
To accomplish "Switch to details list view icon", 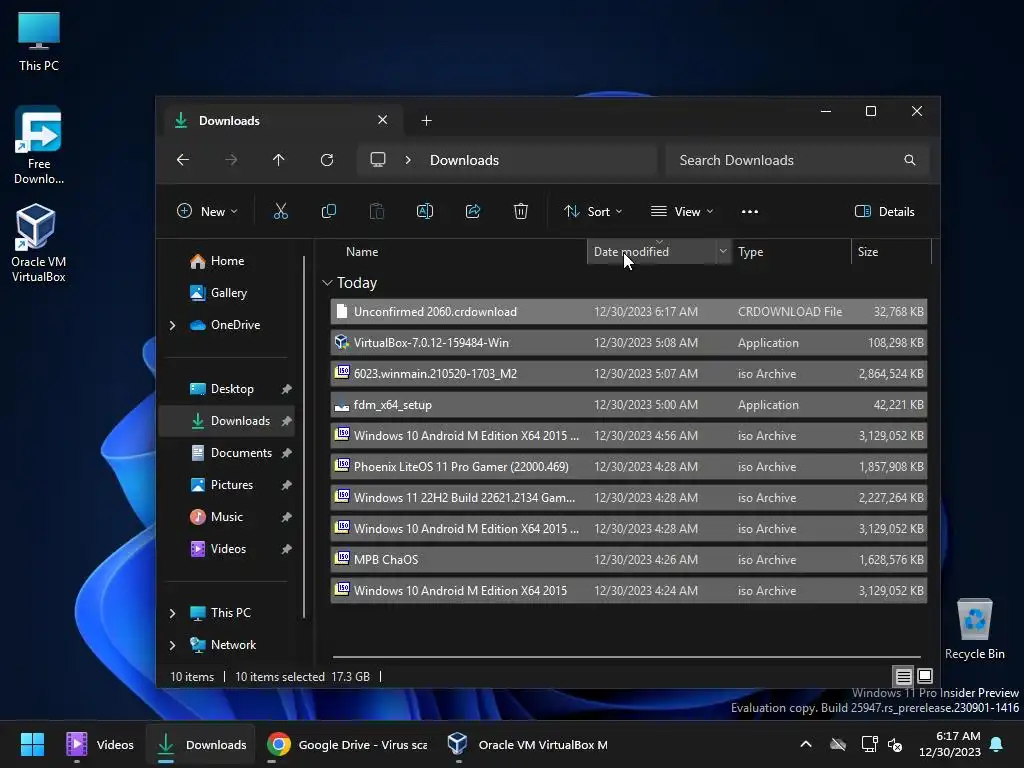I will 903,677.
